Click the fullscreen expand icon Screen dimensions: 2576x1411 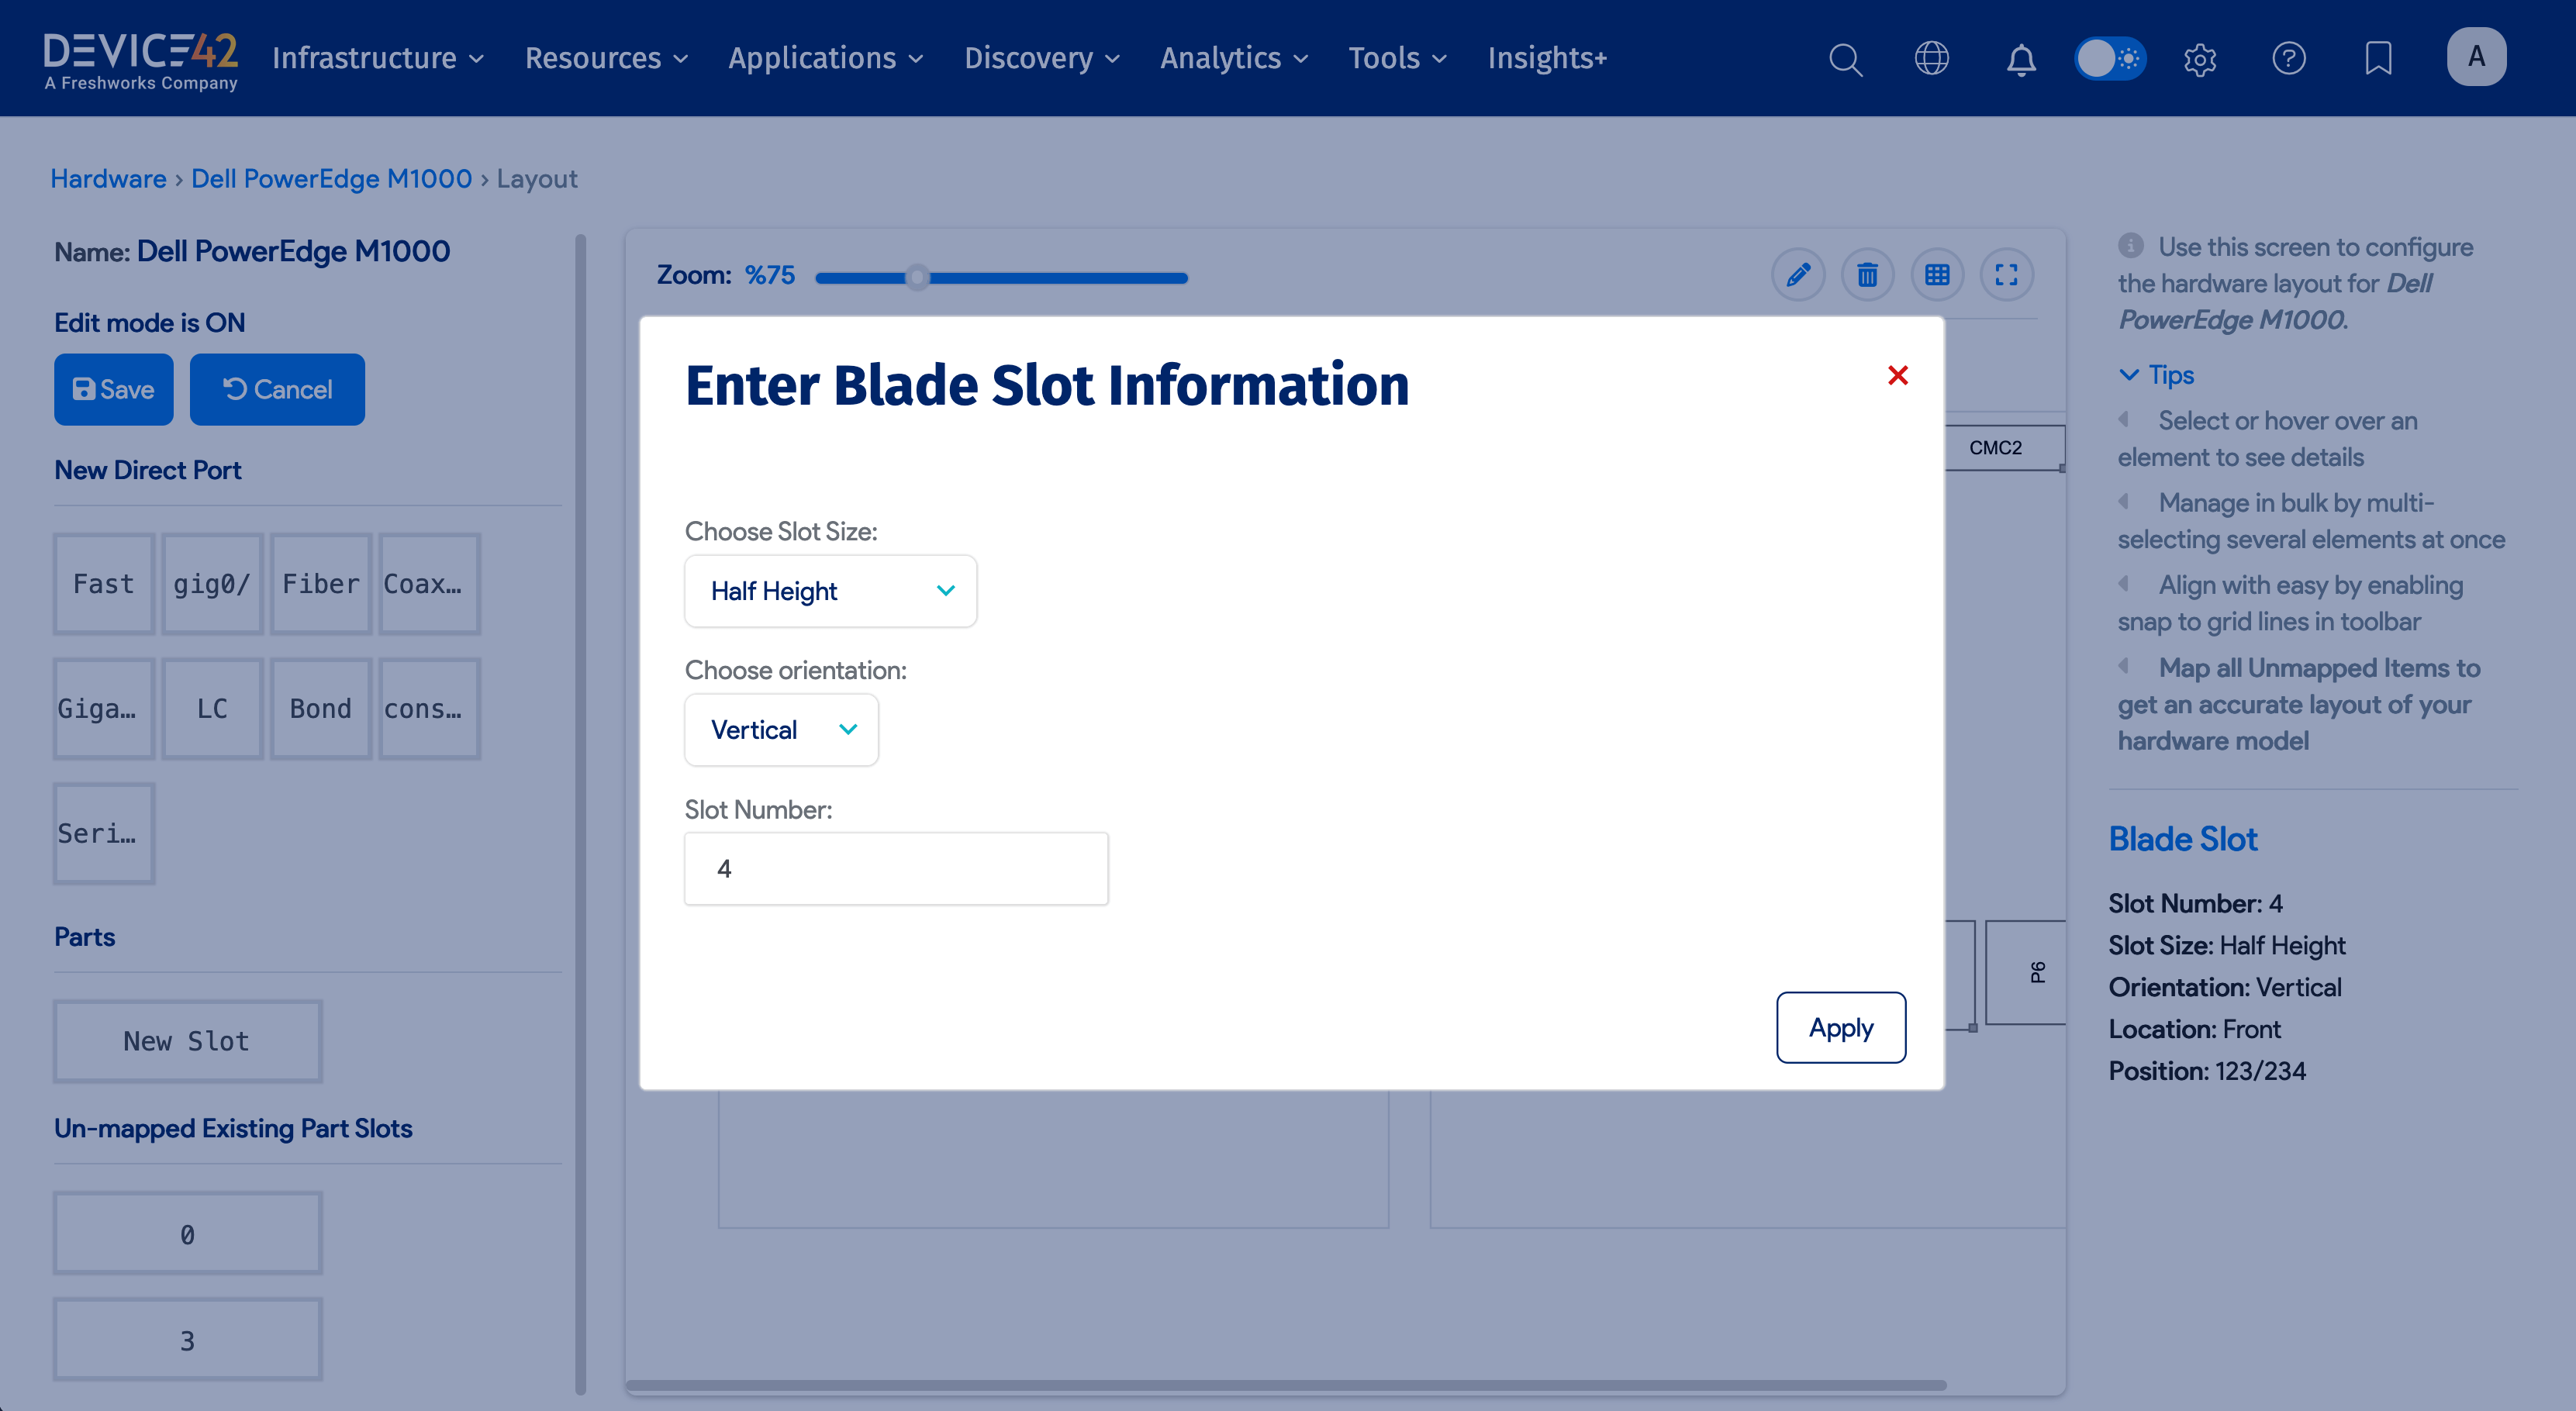point(2006,275)
